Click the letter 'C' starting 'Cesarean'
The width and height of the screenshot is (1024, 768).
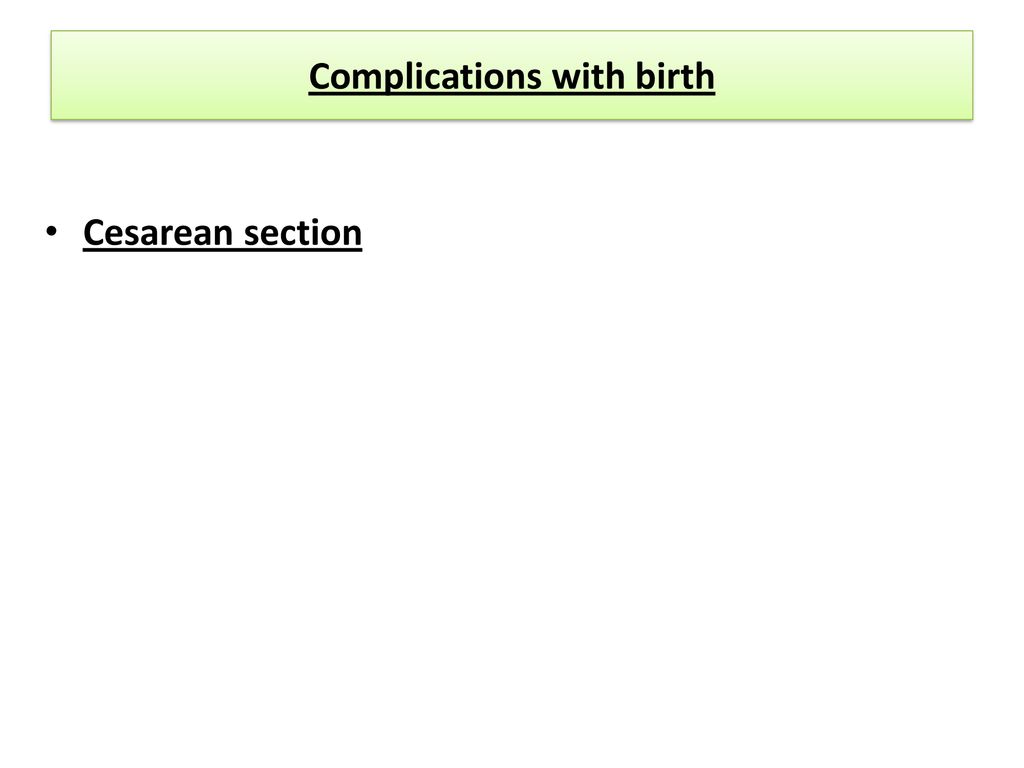[x=94, y=232]
